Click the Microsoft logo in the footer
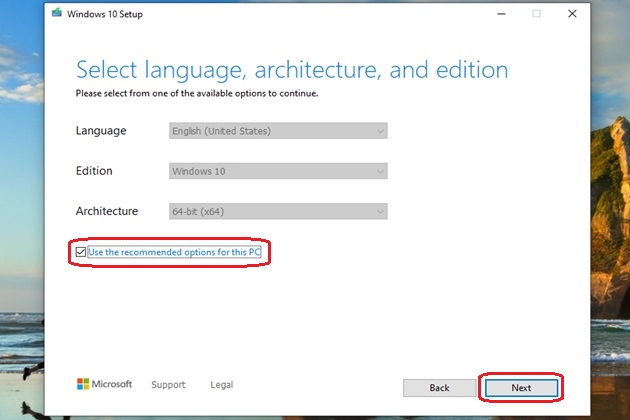This screenshot has width=630, height=420. pyautogui.click(x=104, y=384)
